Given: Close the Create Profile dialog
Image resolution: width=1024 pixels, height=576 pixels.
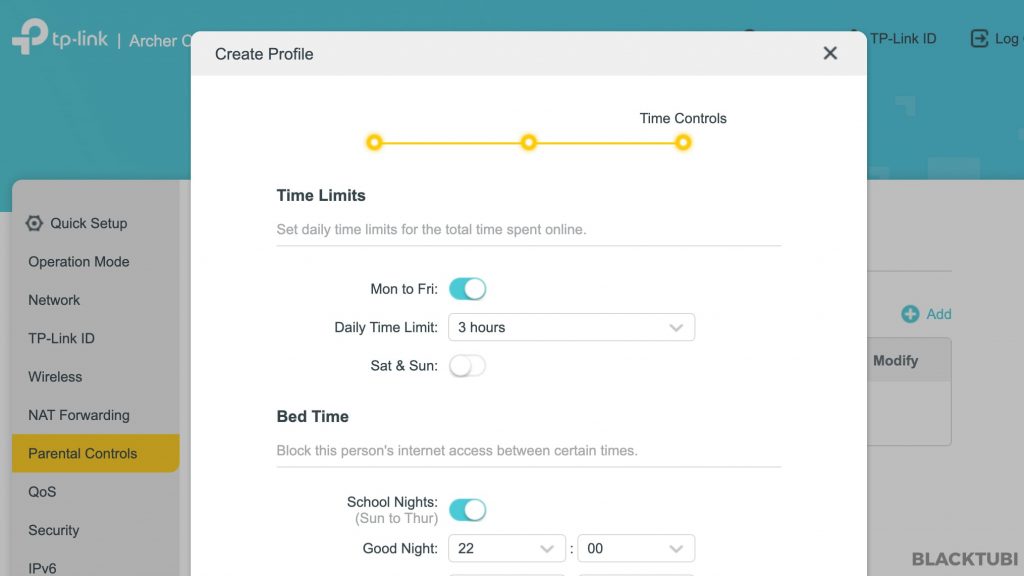Looking at the screenshot, I should coord(830,53).
